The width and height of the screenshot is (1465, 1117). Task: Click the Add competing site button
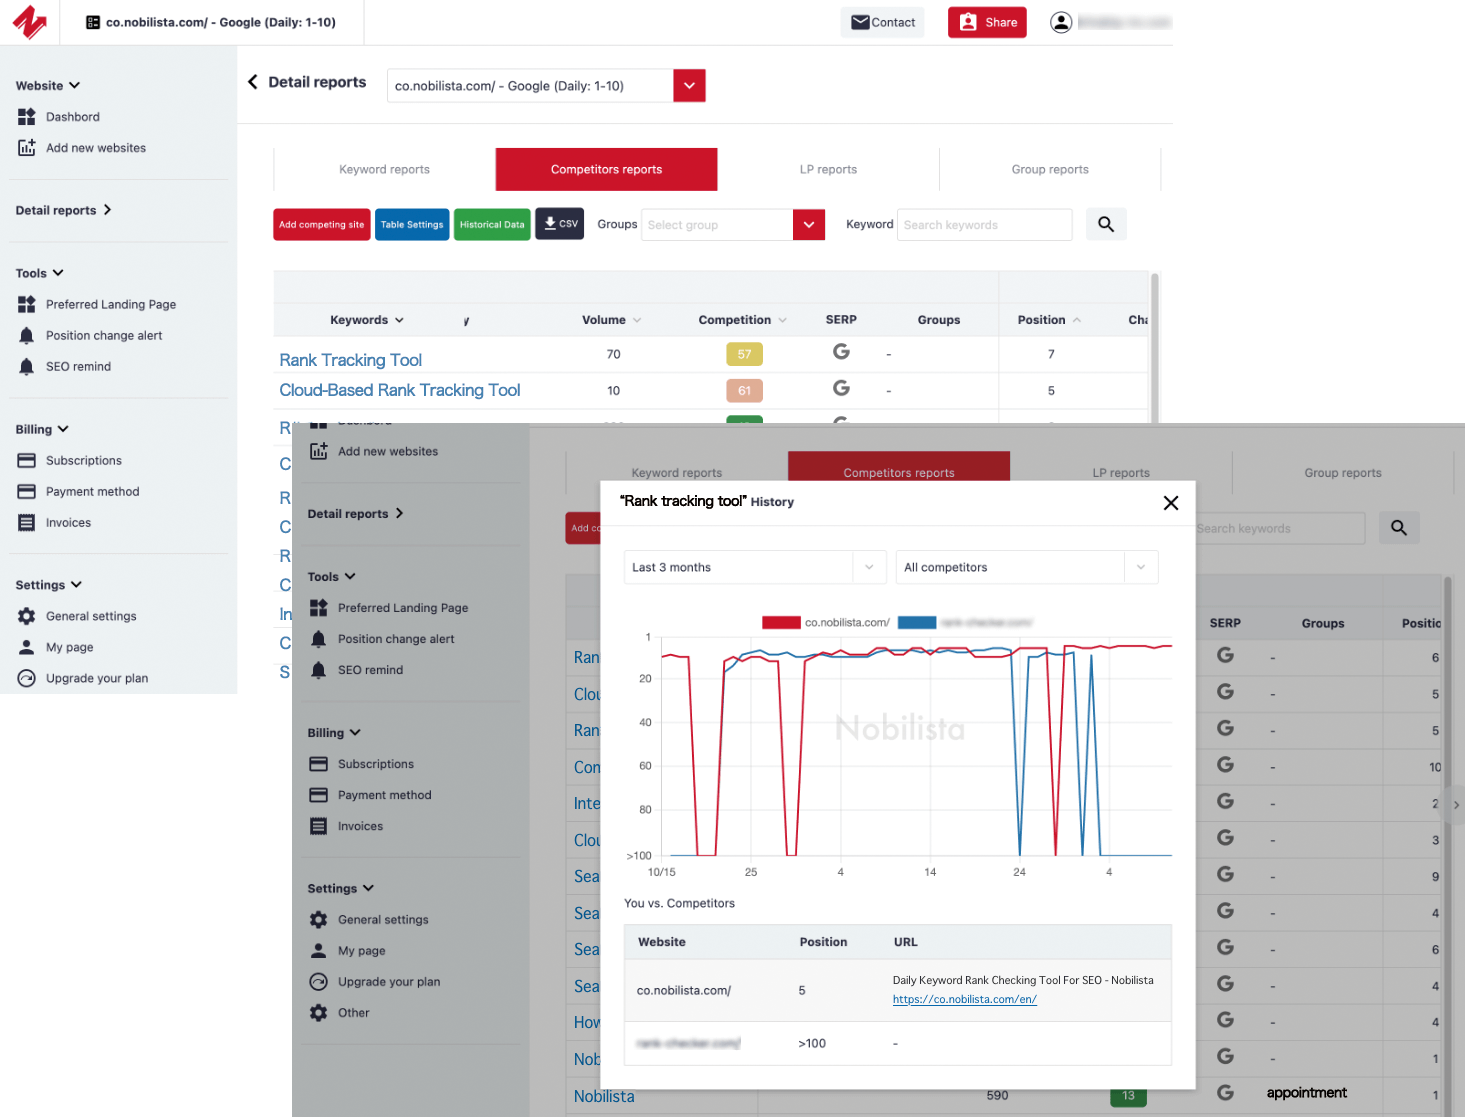pos(321,224)
